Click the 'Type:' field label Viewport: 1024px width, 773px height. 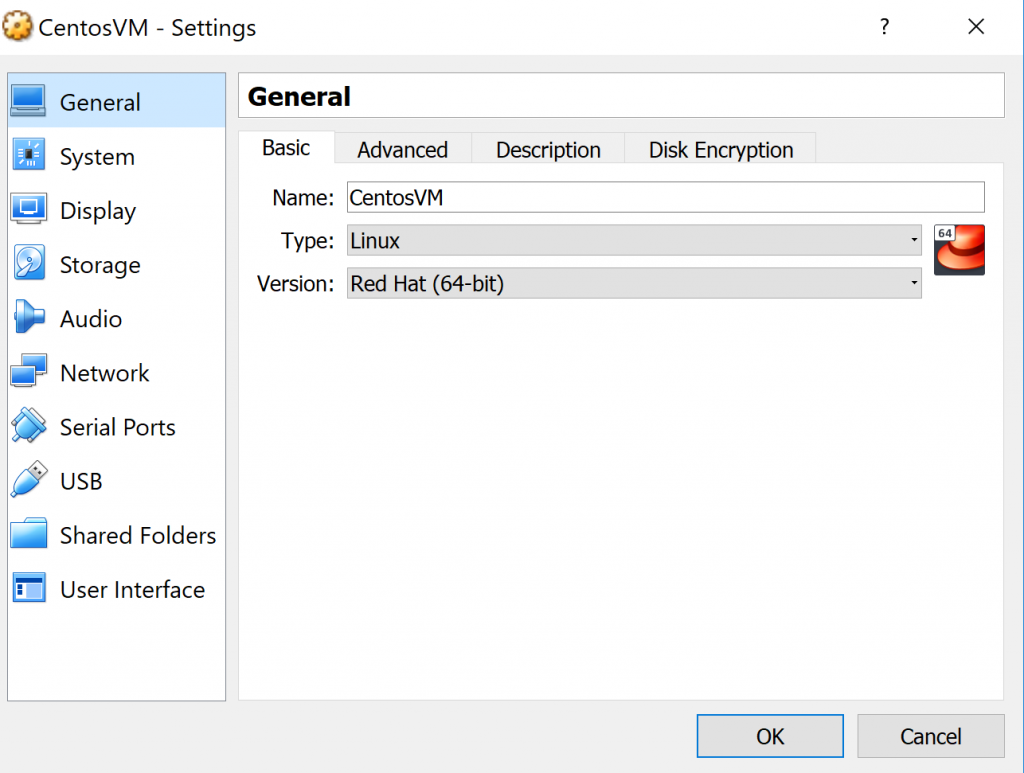[307, 240]
